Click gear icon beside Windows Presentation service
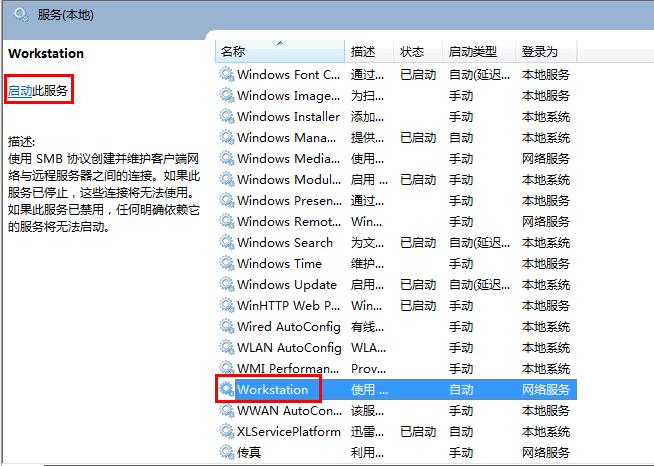654x466 pixels. click(x=227, y=200)
